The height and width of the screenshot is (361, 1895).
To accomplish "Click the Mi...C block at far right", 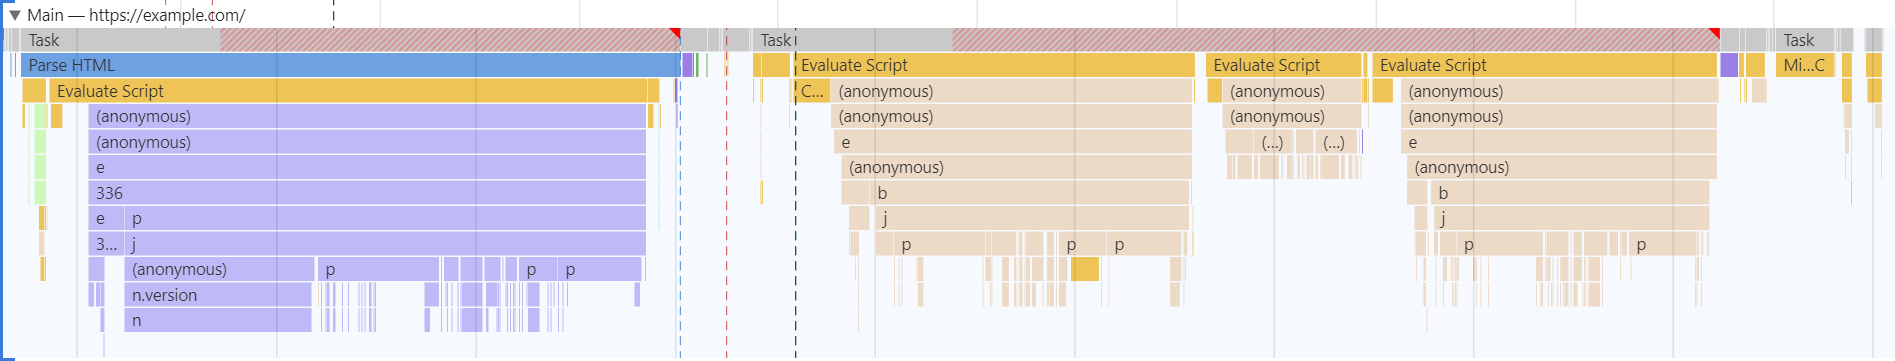I will tap(1805, 65).
